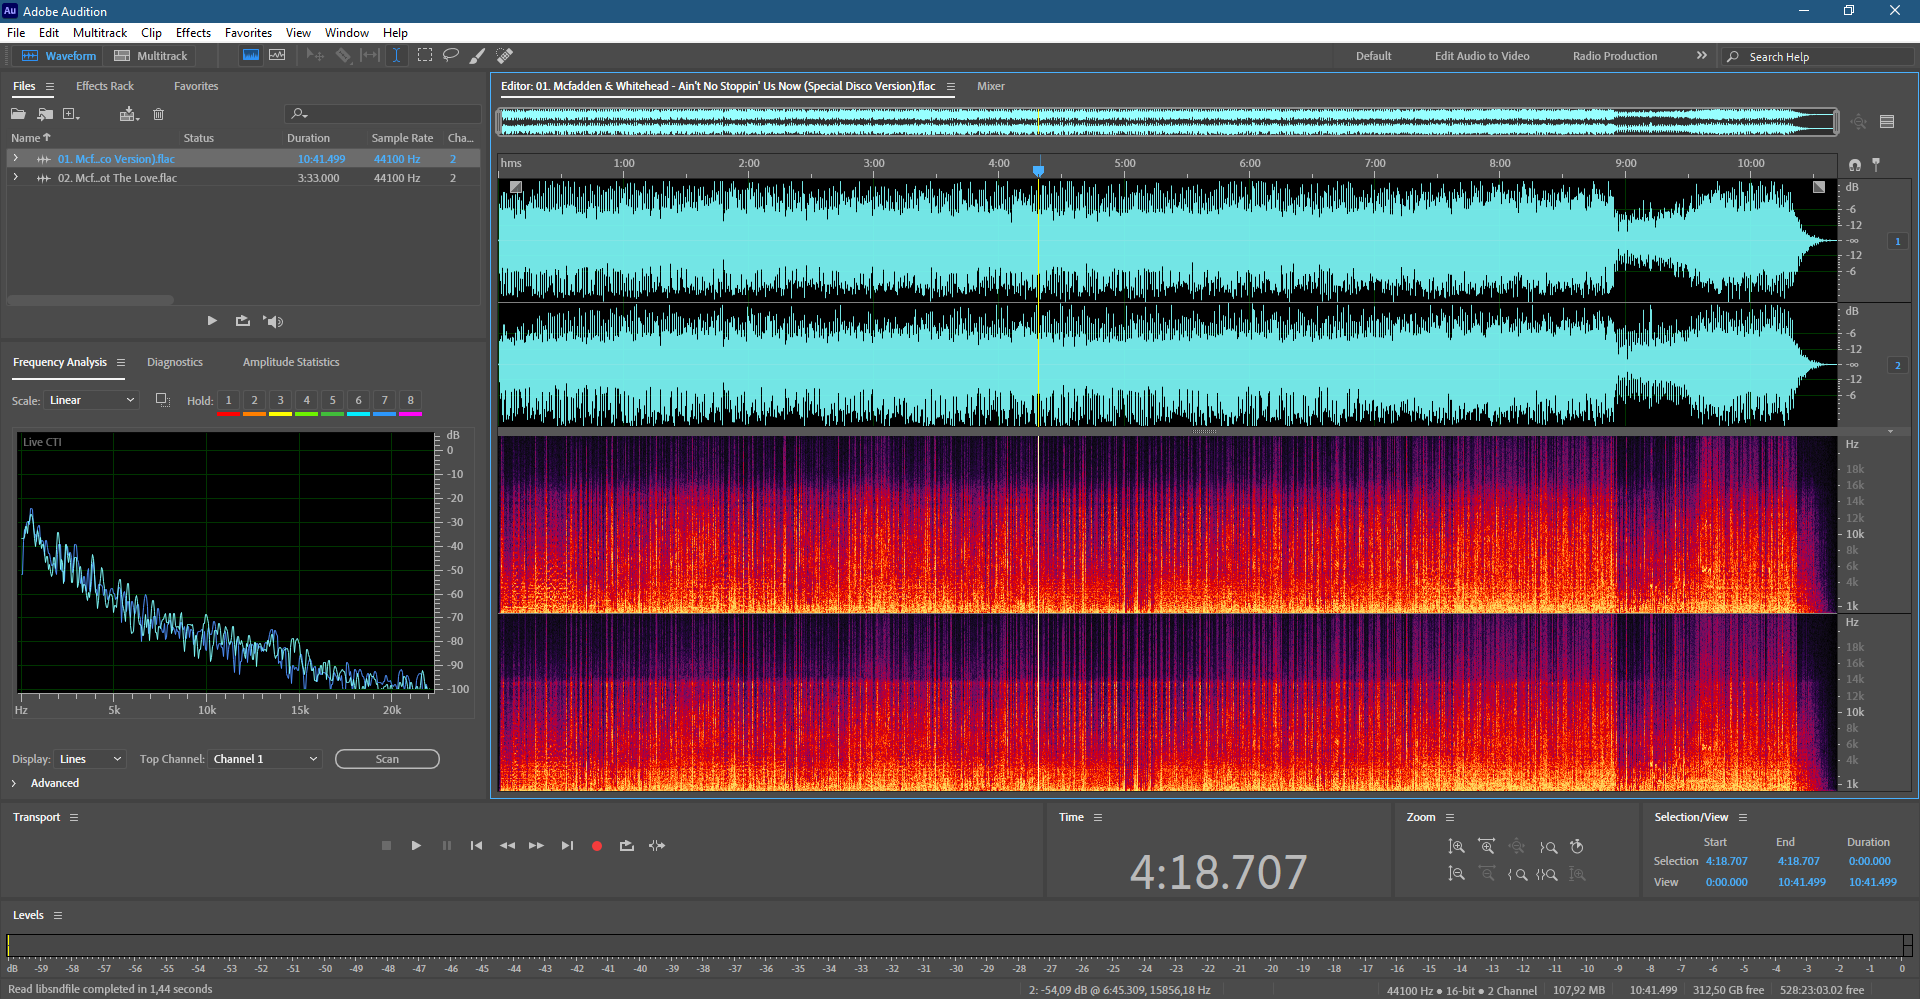Viewport: 1920px width, 999px height.
Task: Select the Marquee Selection tool
Action: (x=425, y=56)
